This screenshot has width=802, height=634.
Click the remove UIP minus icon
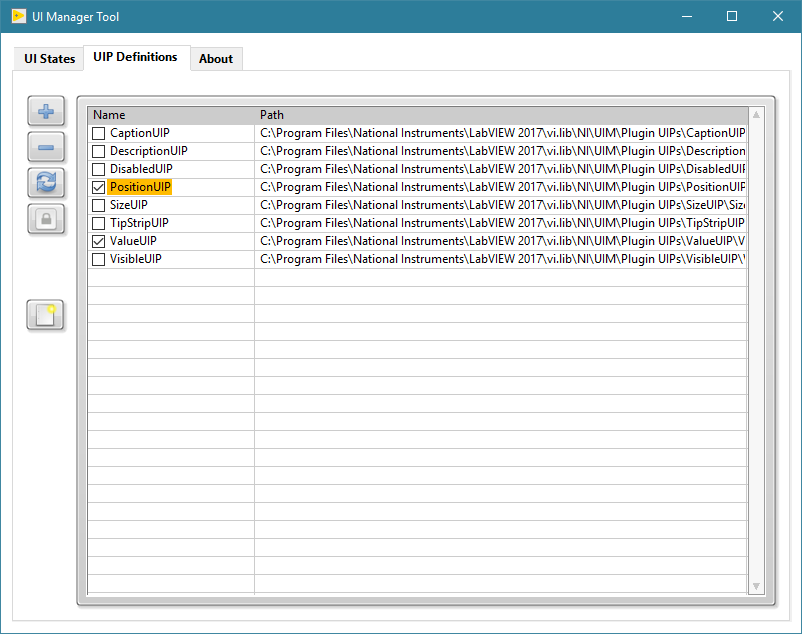(x=46, y=147)
